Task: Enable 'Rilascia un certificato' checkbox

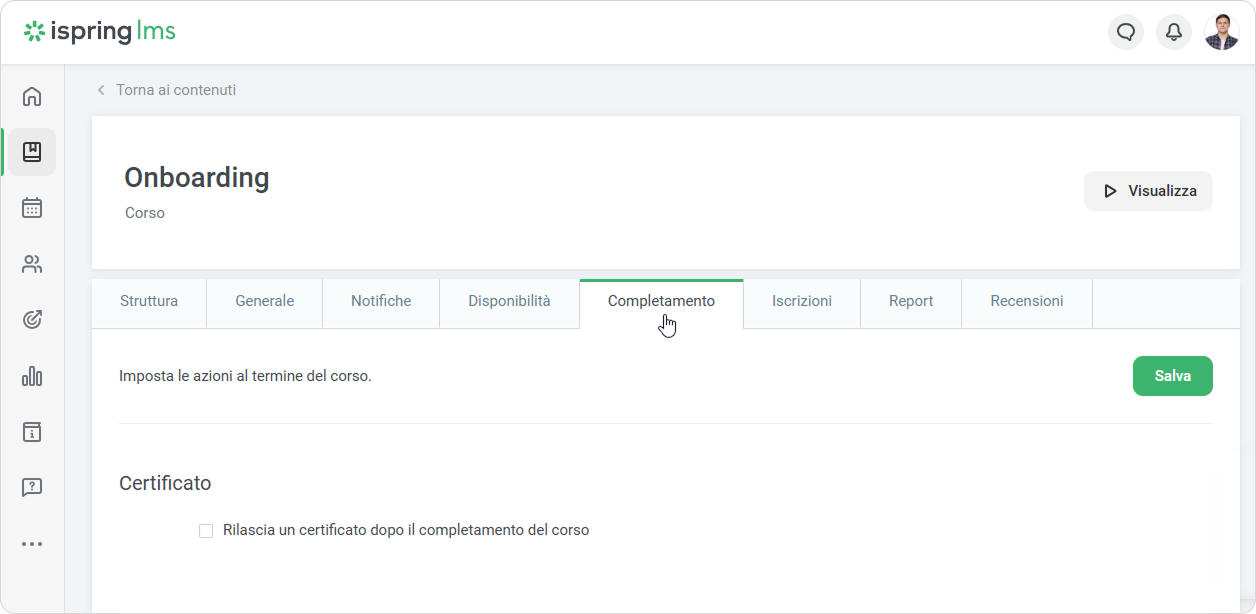Action: (x=206, y=531)
